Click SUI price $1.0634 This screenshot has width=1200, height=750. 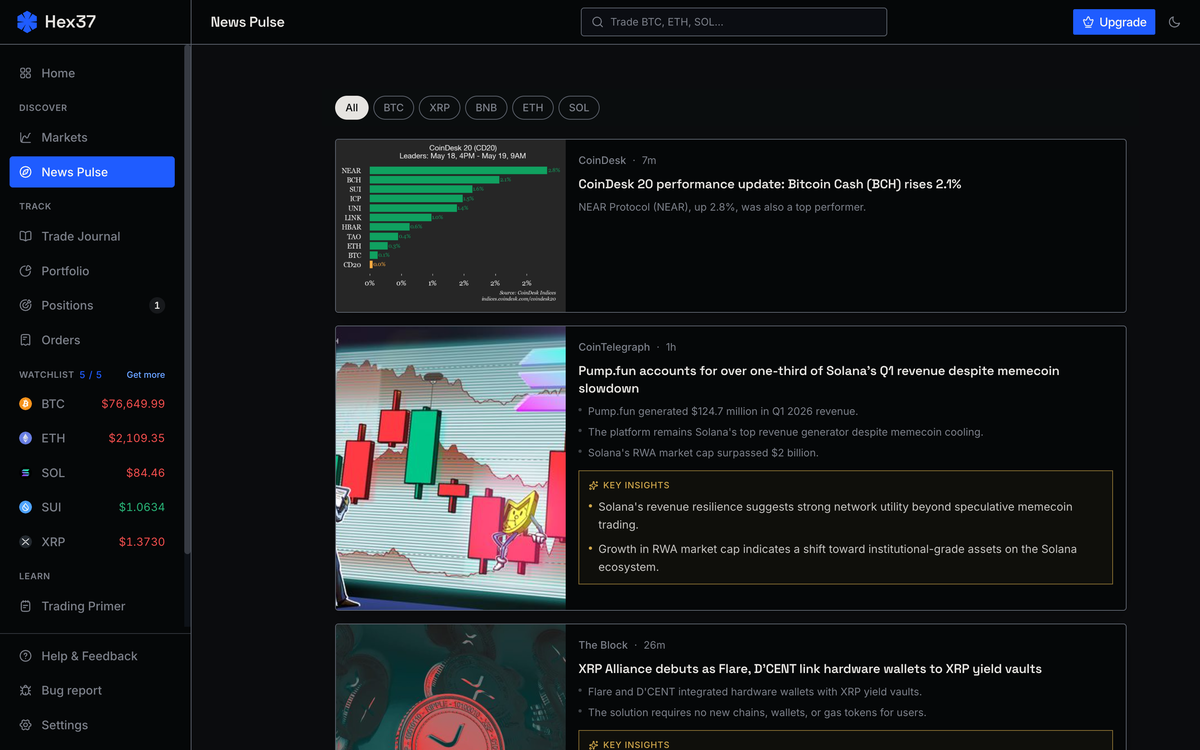(x=142, y=507)
